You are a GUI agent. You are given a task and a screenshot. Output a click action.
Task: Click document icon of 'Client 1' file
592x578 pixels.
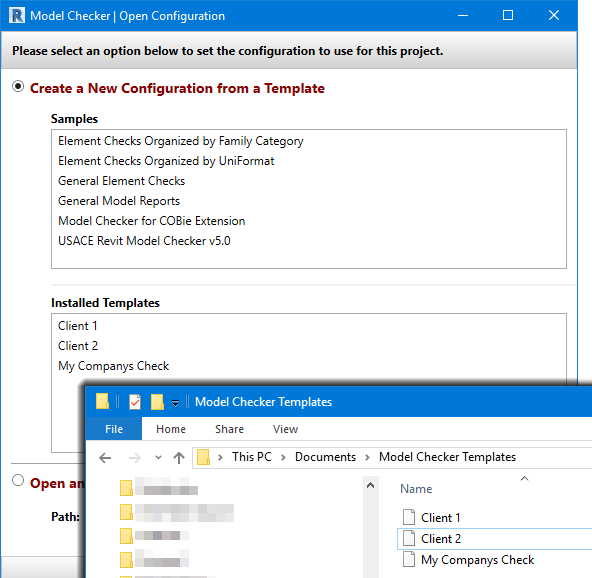[x=409, y=517]
